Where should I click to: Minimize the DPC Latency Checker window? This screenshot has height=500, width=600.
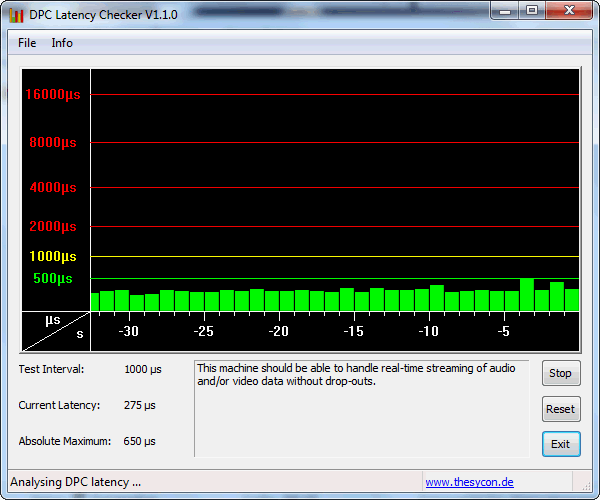(x=505, y=11)
